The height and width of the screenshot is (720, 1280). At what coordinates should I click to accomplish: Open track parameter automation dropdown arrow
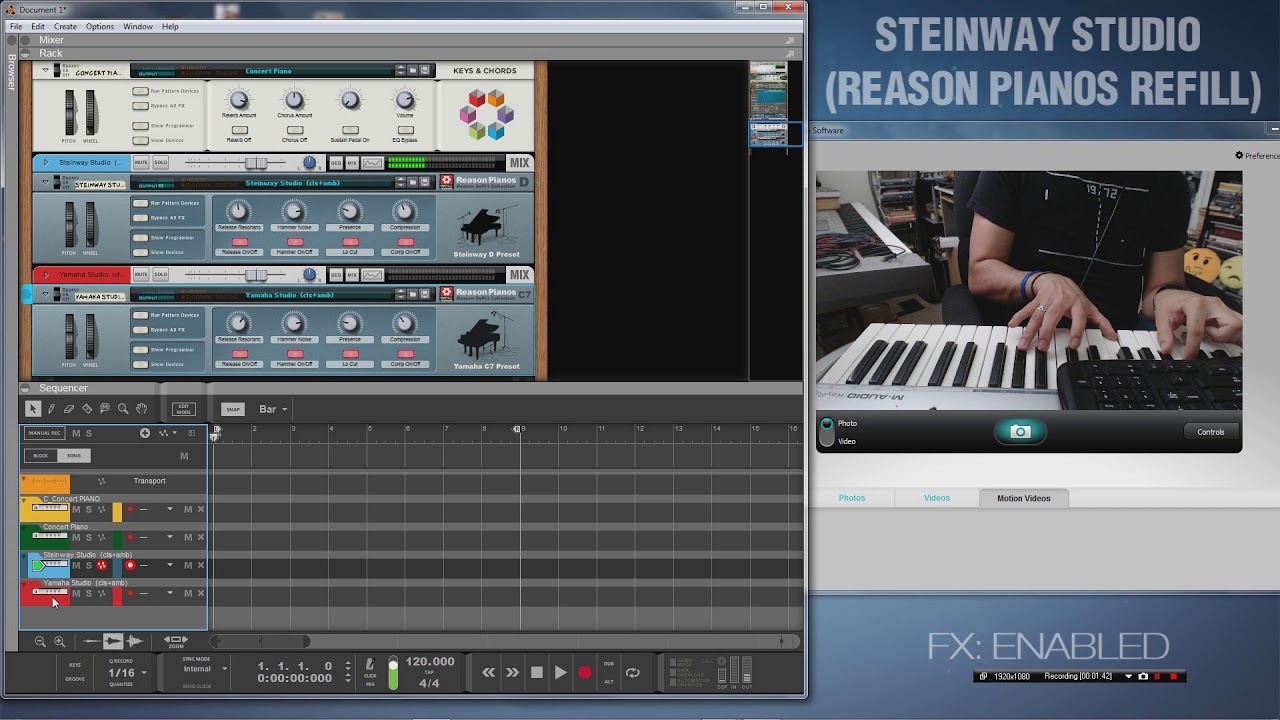click(174, 433)
